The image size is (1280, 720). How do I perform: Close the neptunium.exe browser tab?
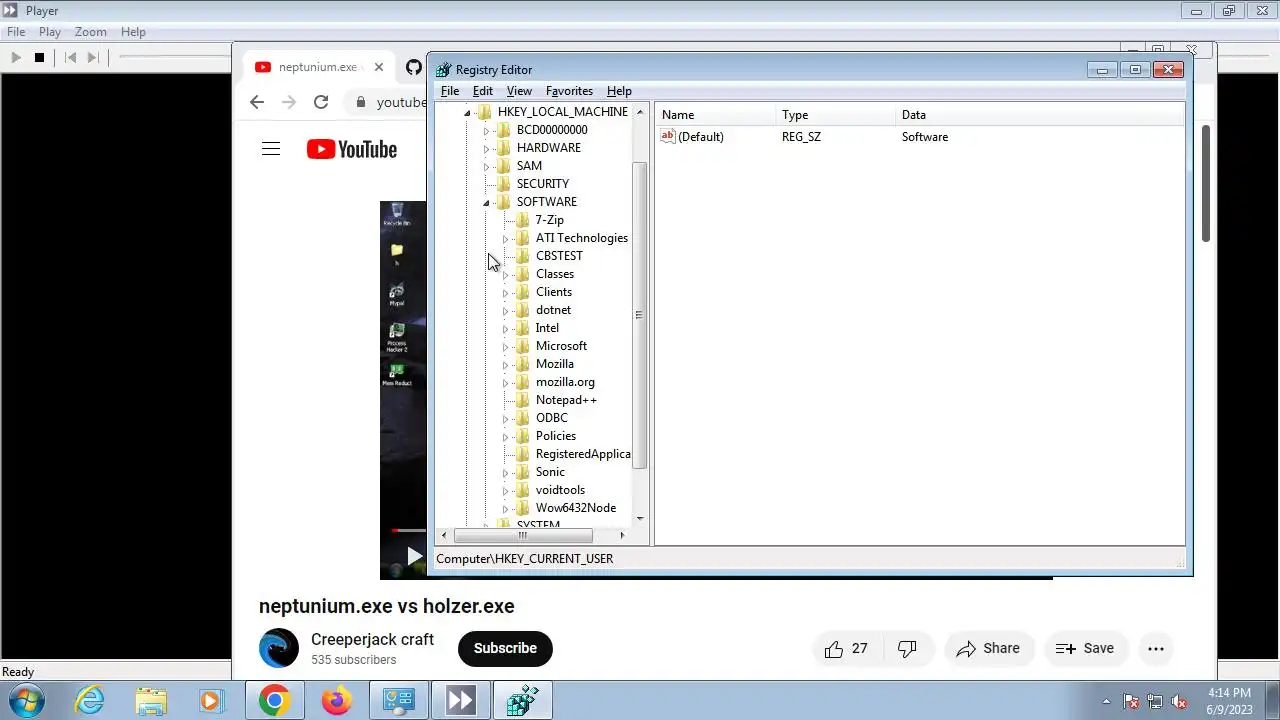click(378, 67)
